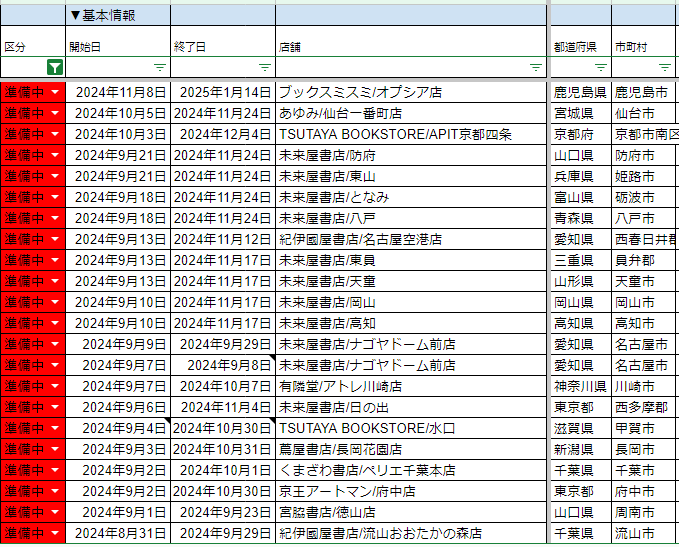Select city cell 砺波市
This screenshot has width=679, height=547.
pos(645,197)
